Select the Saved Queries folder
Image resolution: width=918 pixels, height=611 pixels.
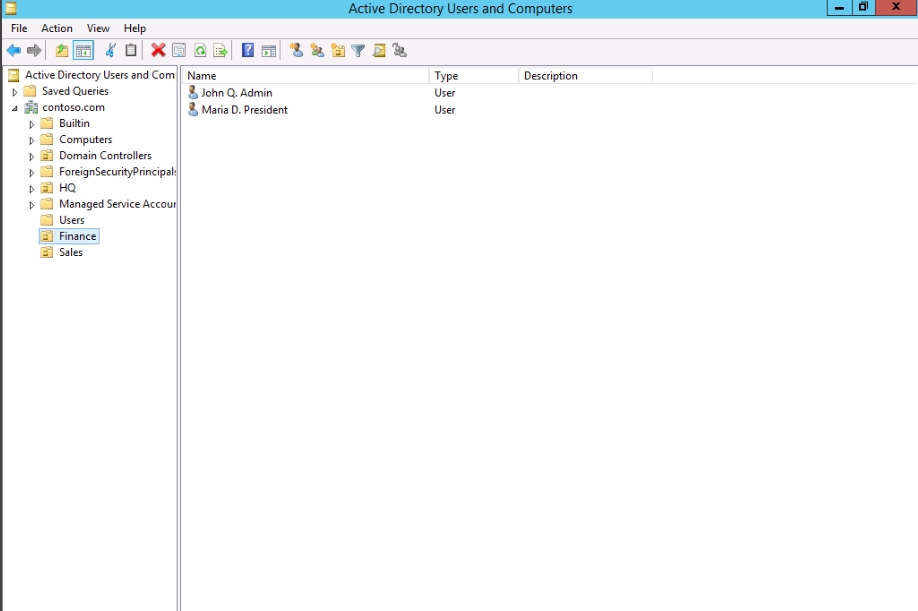coord(75,91)
